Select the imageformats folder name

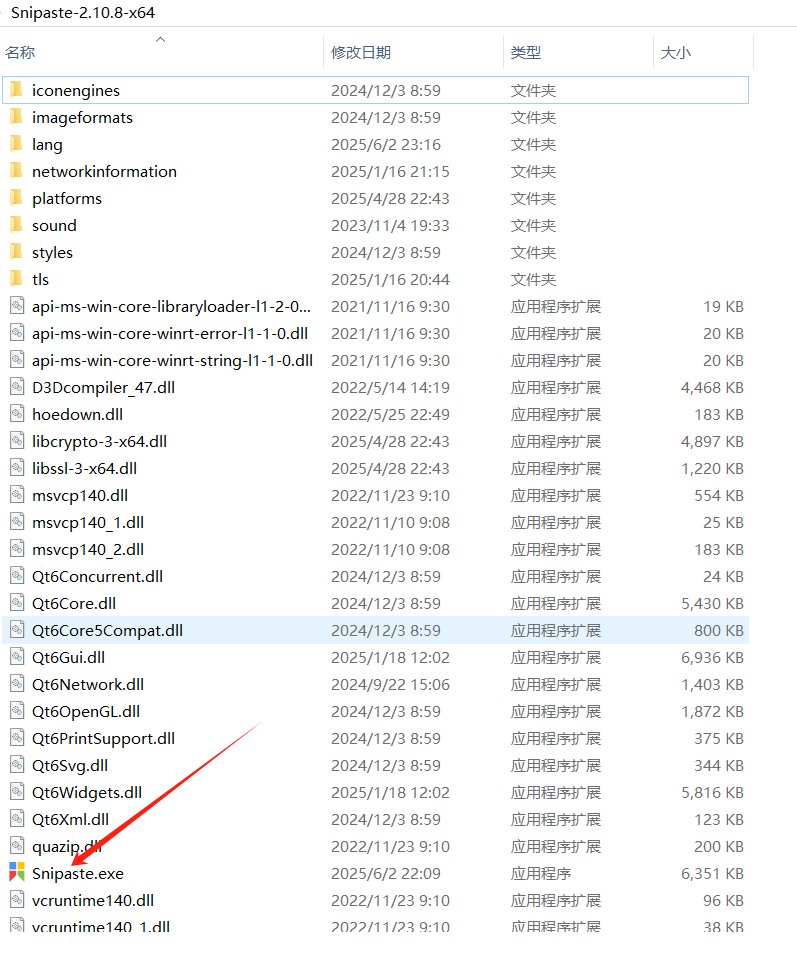82,118
